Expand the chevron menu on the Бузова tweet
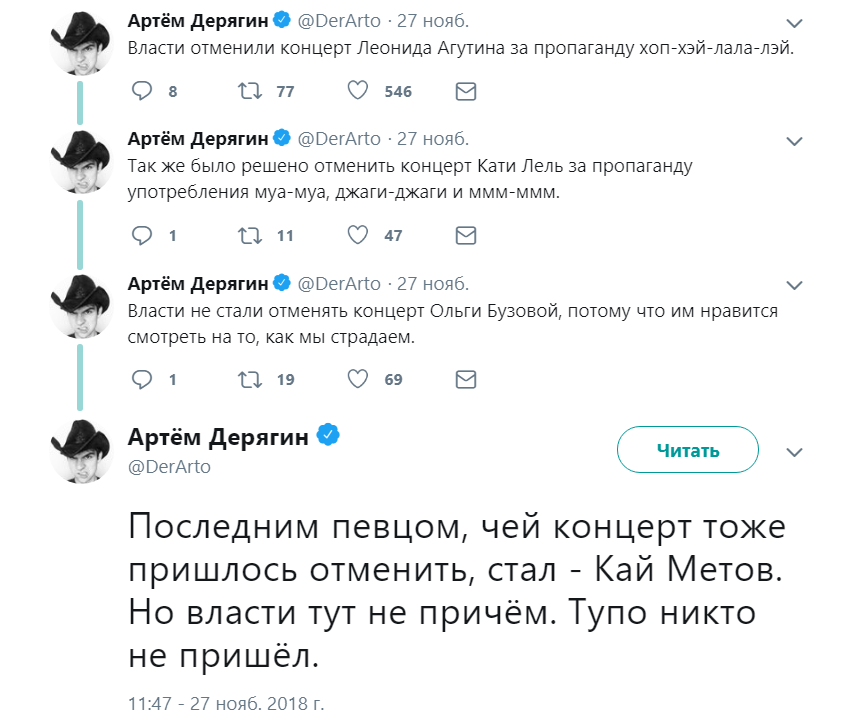 pos(795,285)
